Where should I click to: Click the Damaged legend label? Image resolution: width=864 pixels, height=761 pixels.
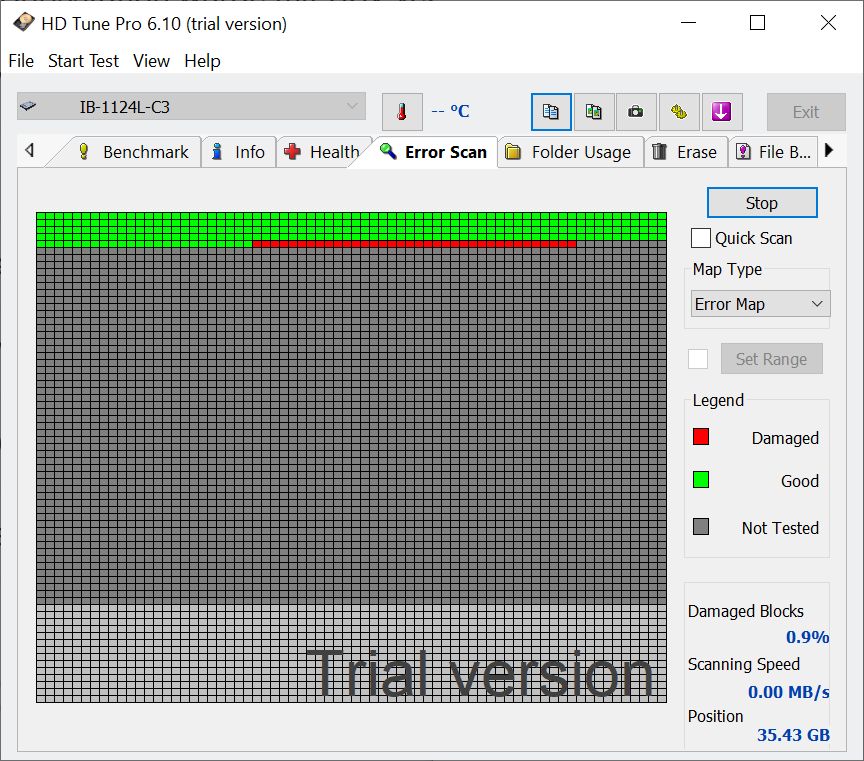coord(785,438)
